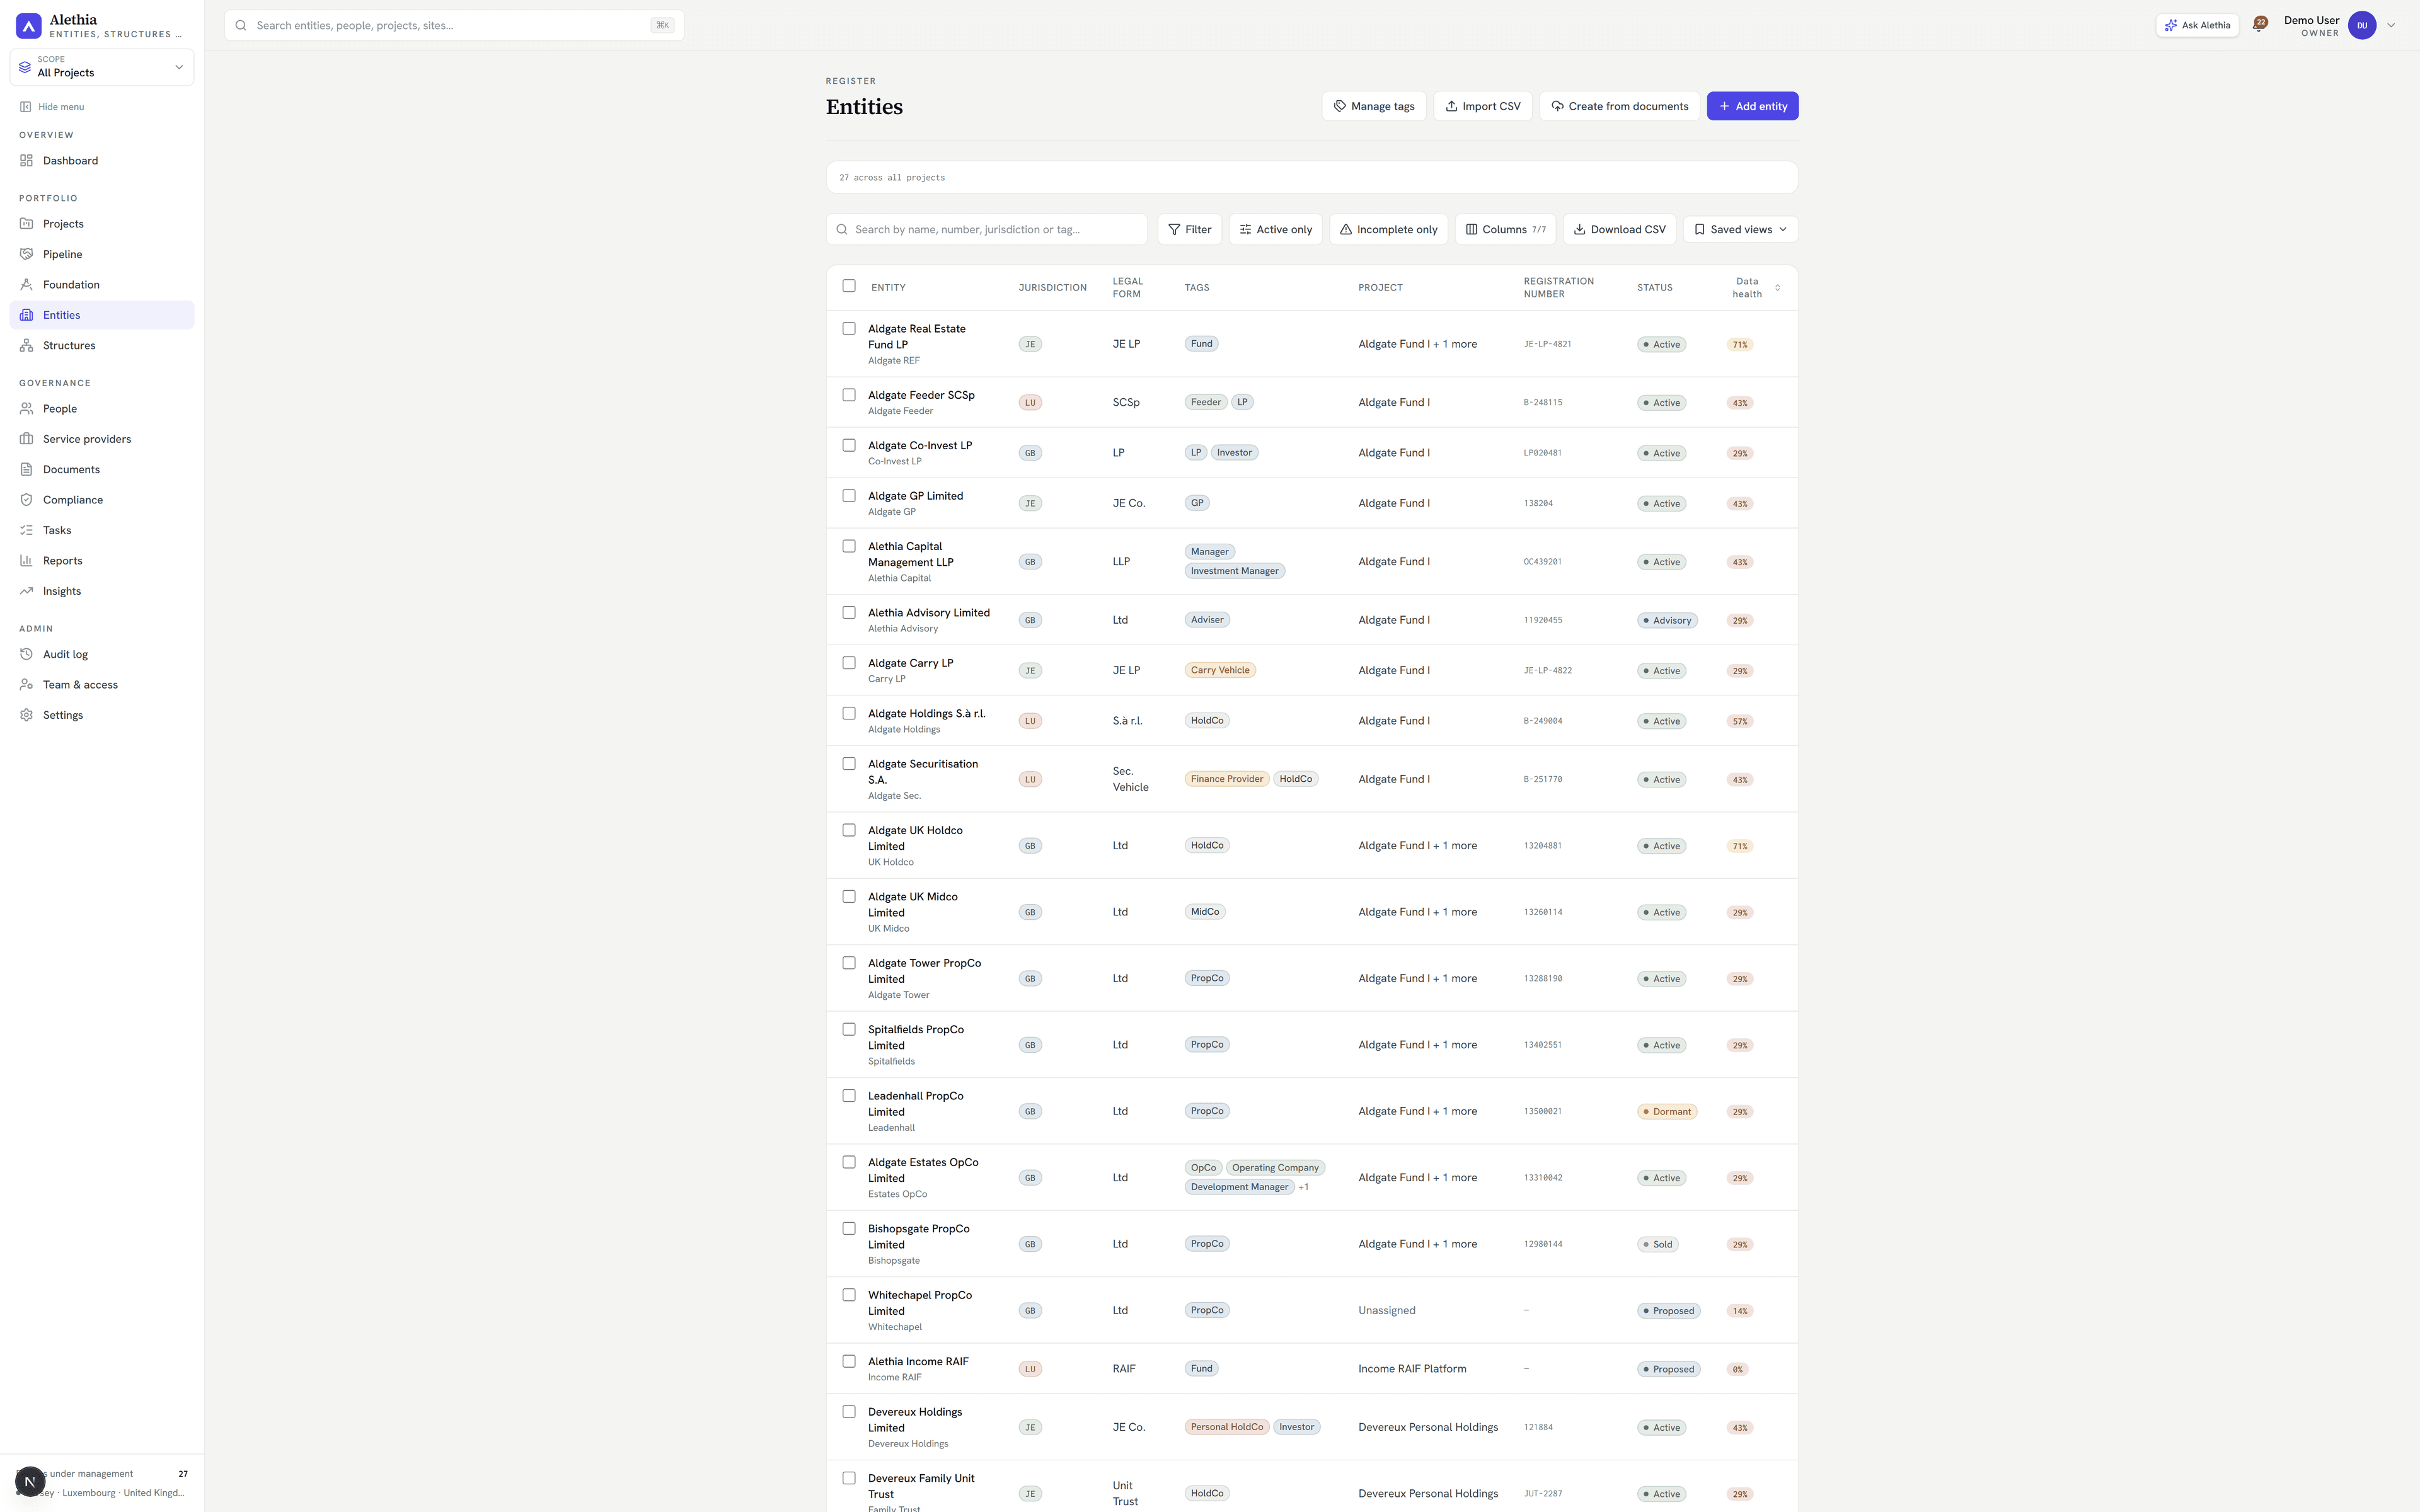
Task: Click the Compliance shield icon
Action: point(27,500)
